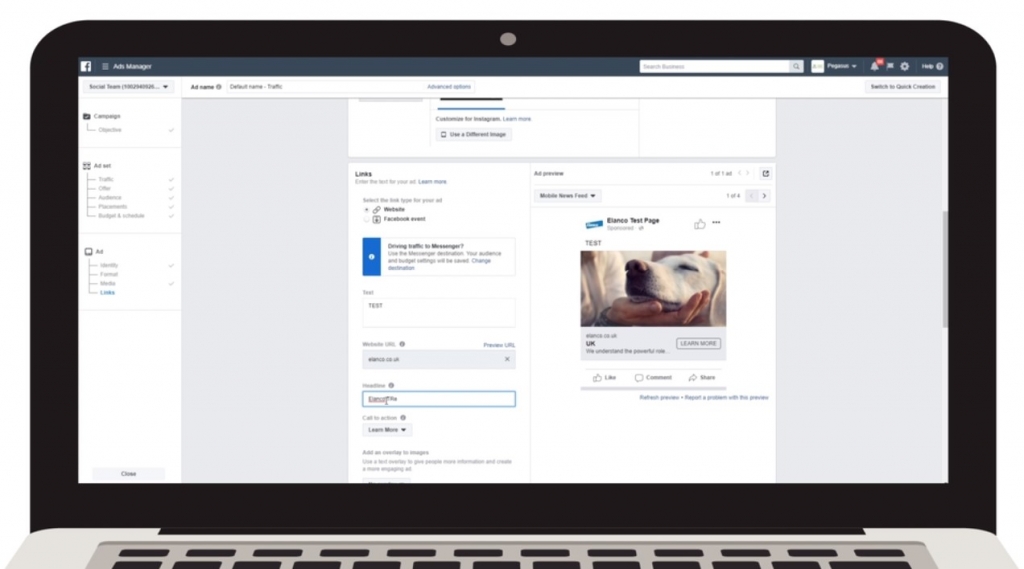Open the settings gear in top bar

[x=904, y=66]
